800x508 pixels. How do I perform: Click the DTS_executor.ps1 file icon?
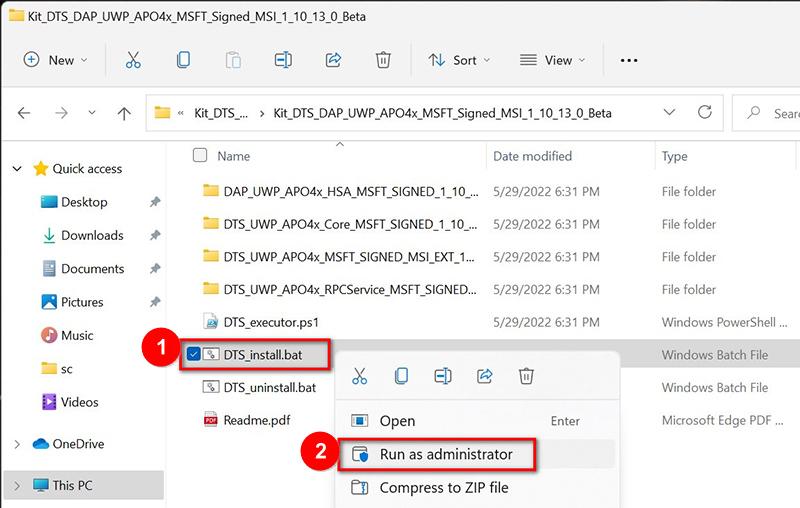(x=211, y=322)
